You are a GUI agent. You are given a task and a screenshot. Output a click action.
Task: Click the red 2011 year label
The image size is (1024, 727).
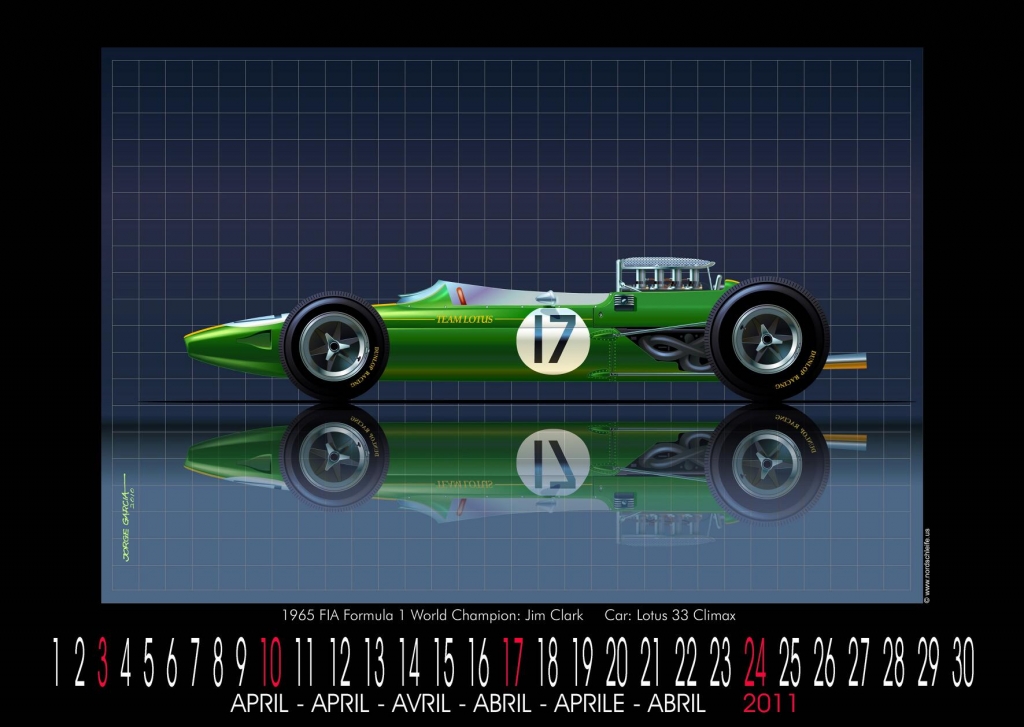click(770, 704)
